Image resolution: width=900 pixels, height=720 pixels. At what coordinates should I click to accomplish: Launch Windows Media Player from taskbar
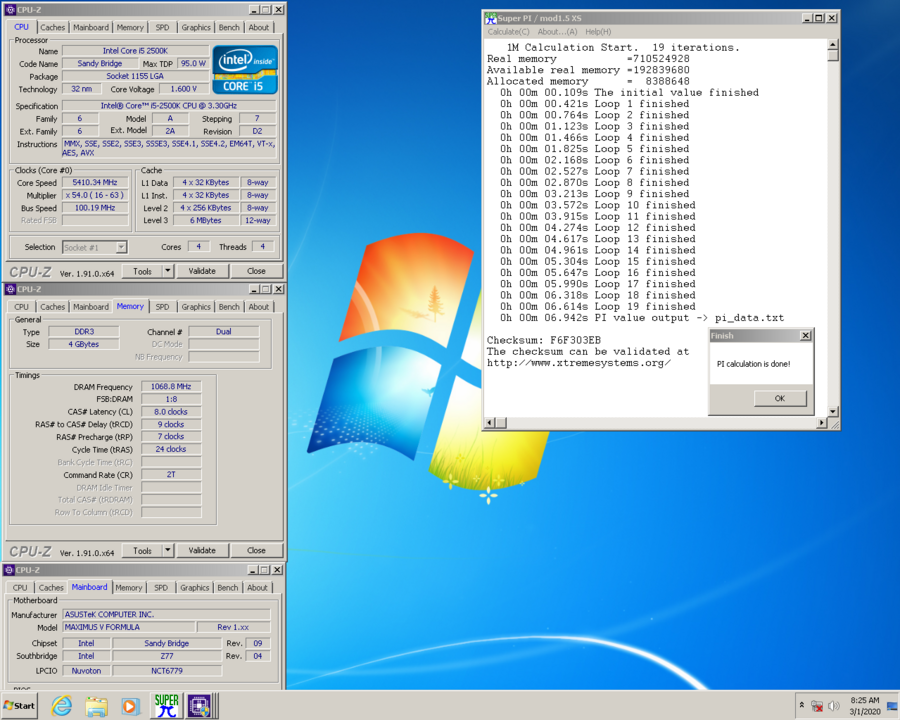tap(130, 706)
